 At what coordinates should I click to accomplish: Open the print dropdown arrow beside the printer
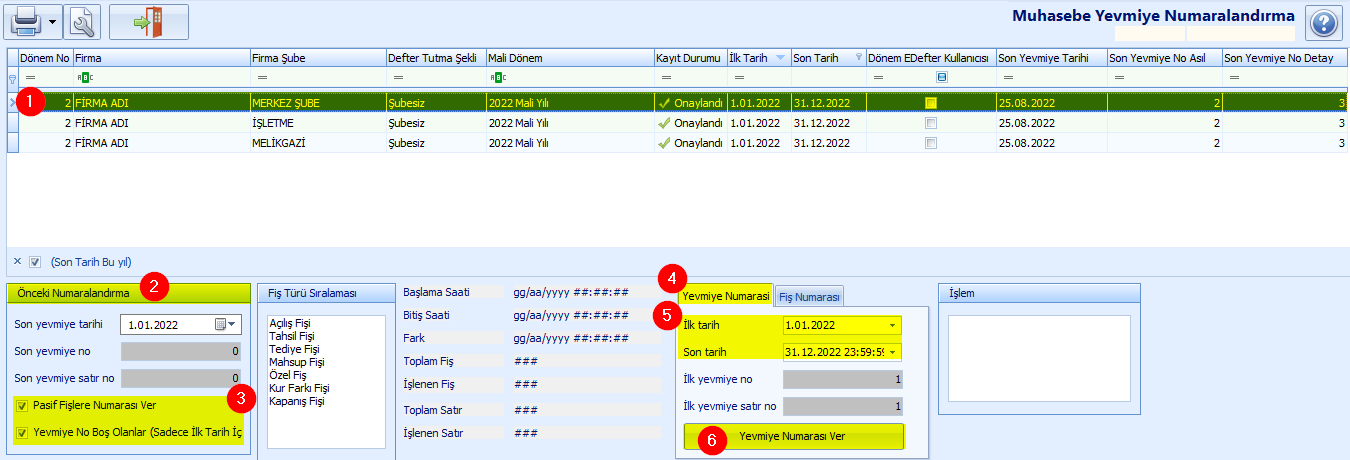coord(52,21)
